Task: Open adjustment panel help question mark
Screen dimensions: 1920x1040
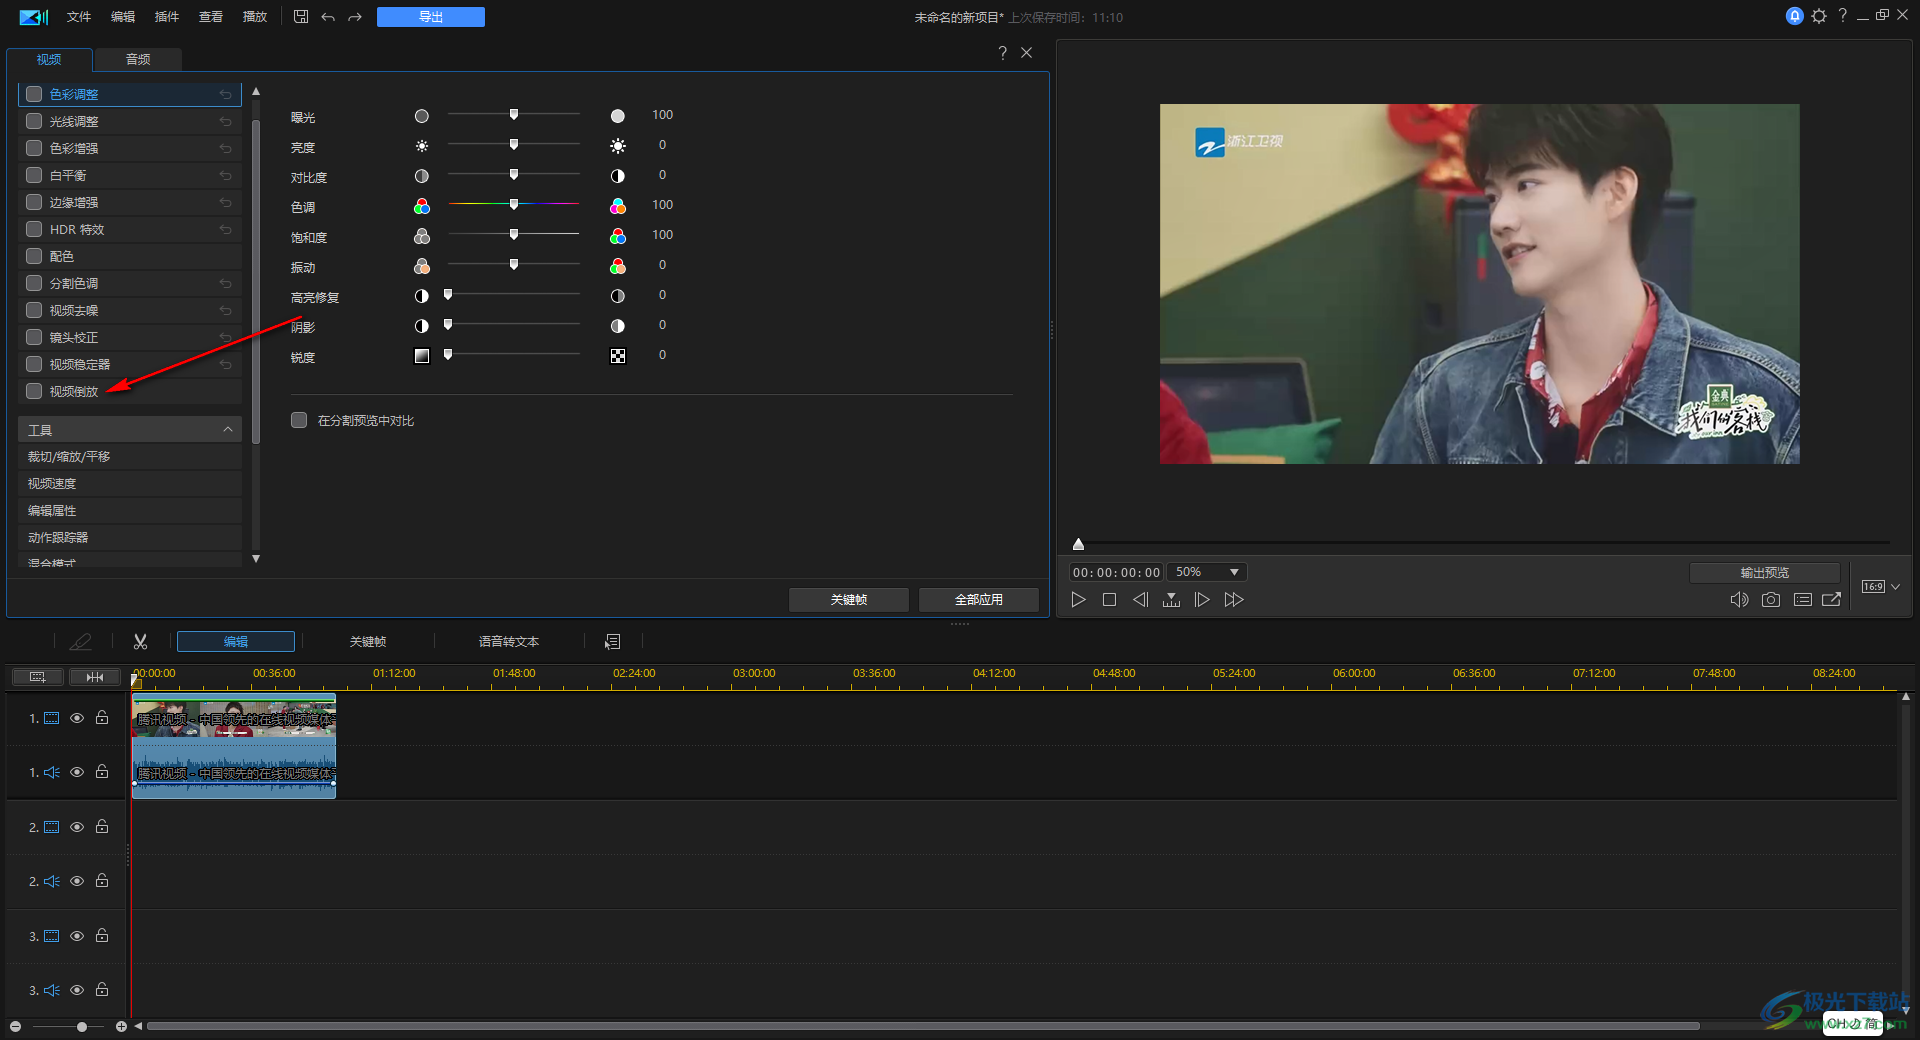Action: [x=1002, y=53]
